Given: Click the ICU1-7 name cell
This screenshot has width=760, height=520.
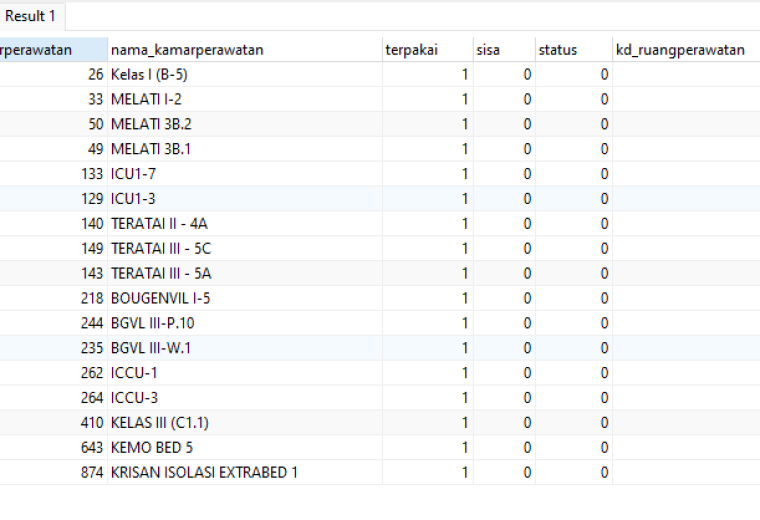Looking at the screenshot, I should (x=245, y=174).
